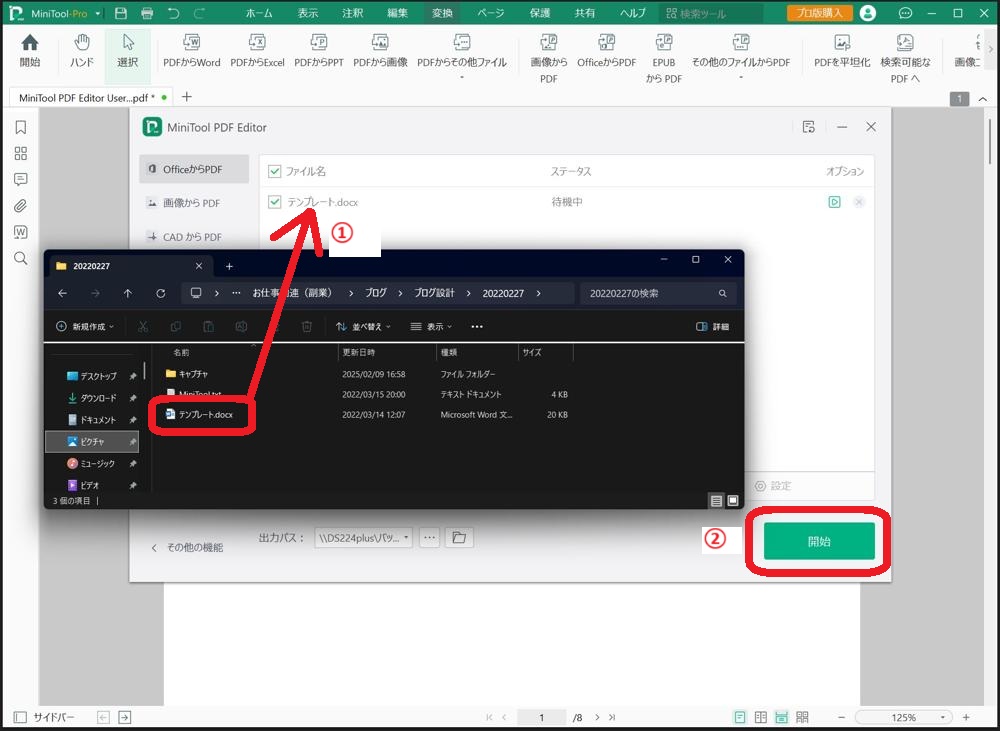Toggle the 詳細 pane in Explorer
This screenshot has width=1000, height=731.
click(x=712, y=327)
